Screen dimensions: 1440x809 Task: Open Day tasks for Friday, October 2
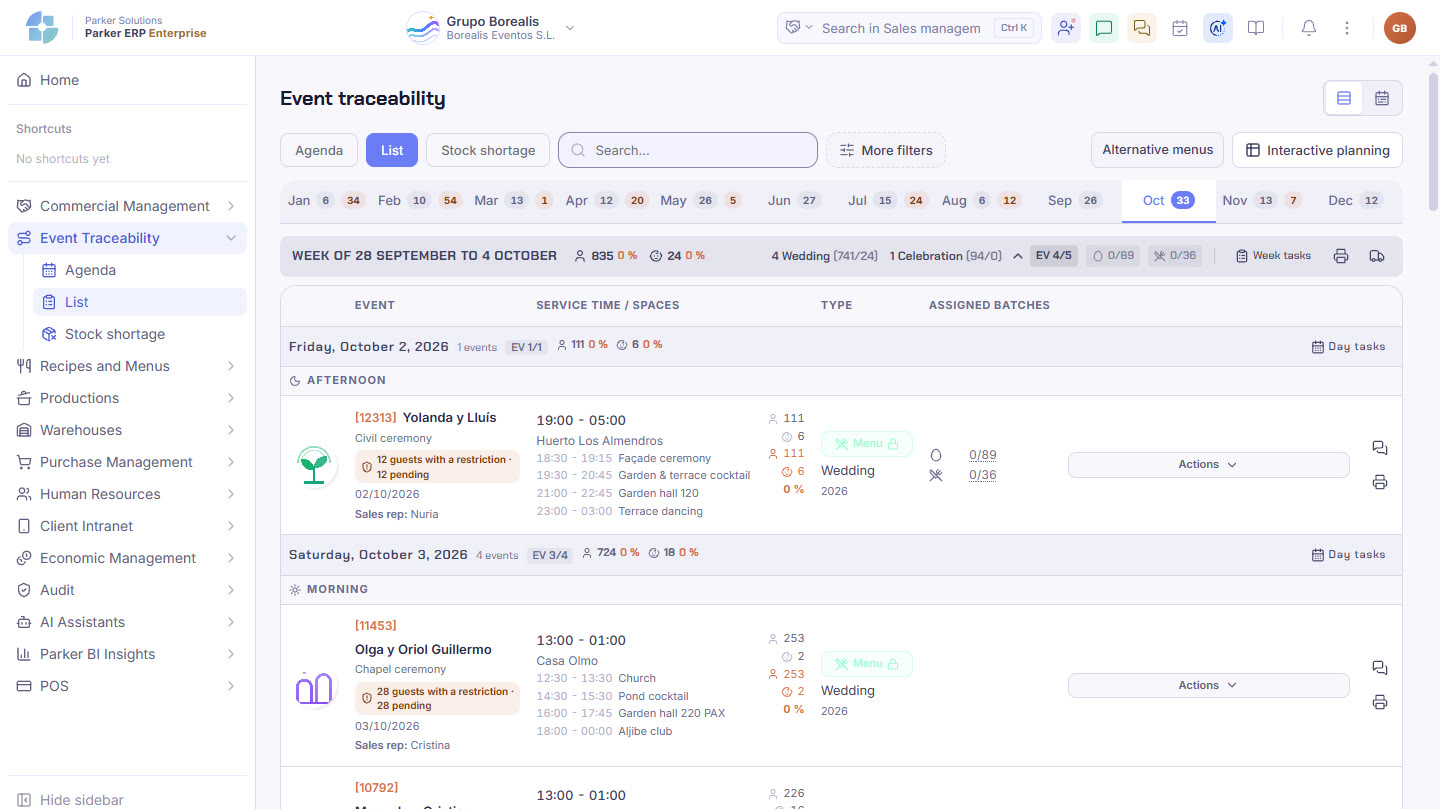click(x=1349, y=346)
